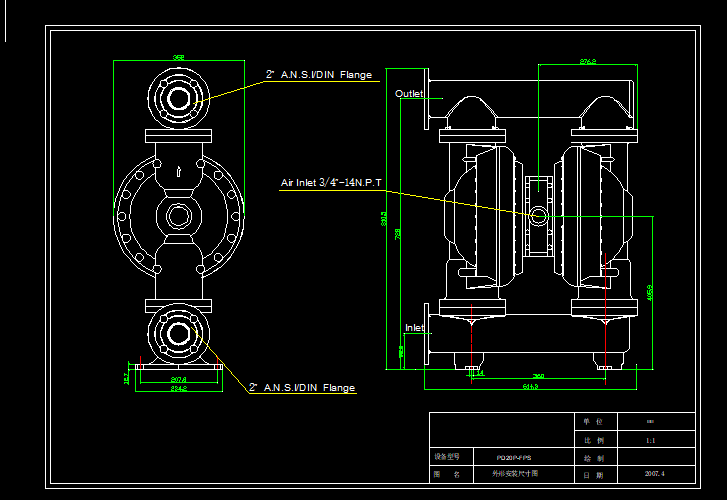Pick the center hub circle of the left view
The width and height of the screenshot is (727, 500).
pos(179,216)
